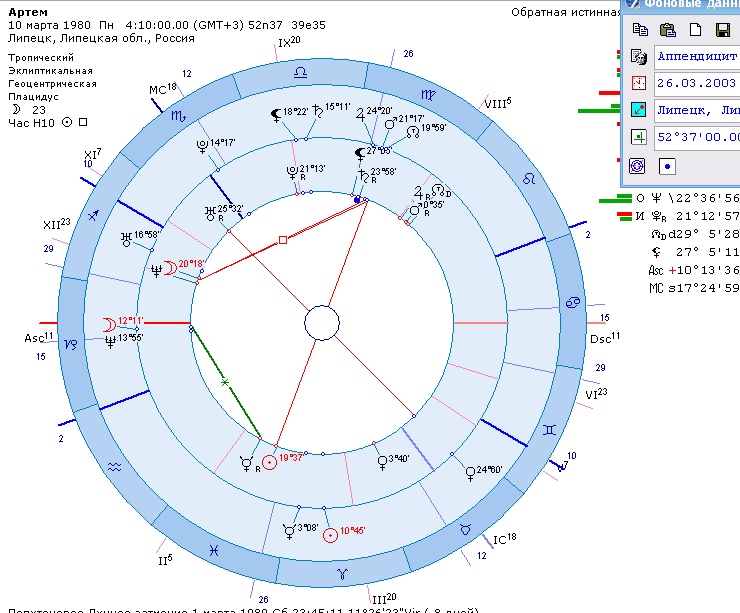
Task: Click the Липецк location field
Action: point(698,110)
